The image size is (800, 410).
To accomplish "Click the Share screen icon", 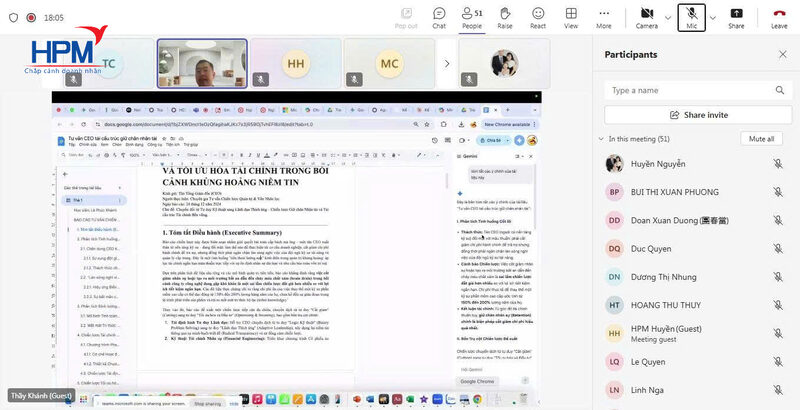I will [736, 17].
